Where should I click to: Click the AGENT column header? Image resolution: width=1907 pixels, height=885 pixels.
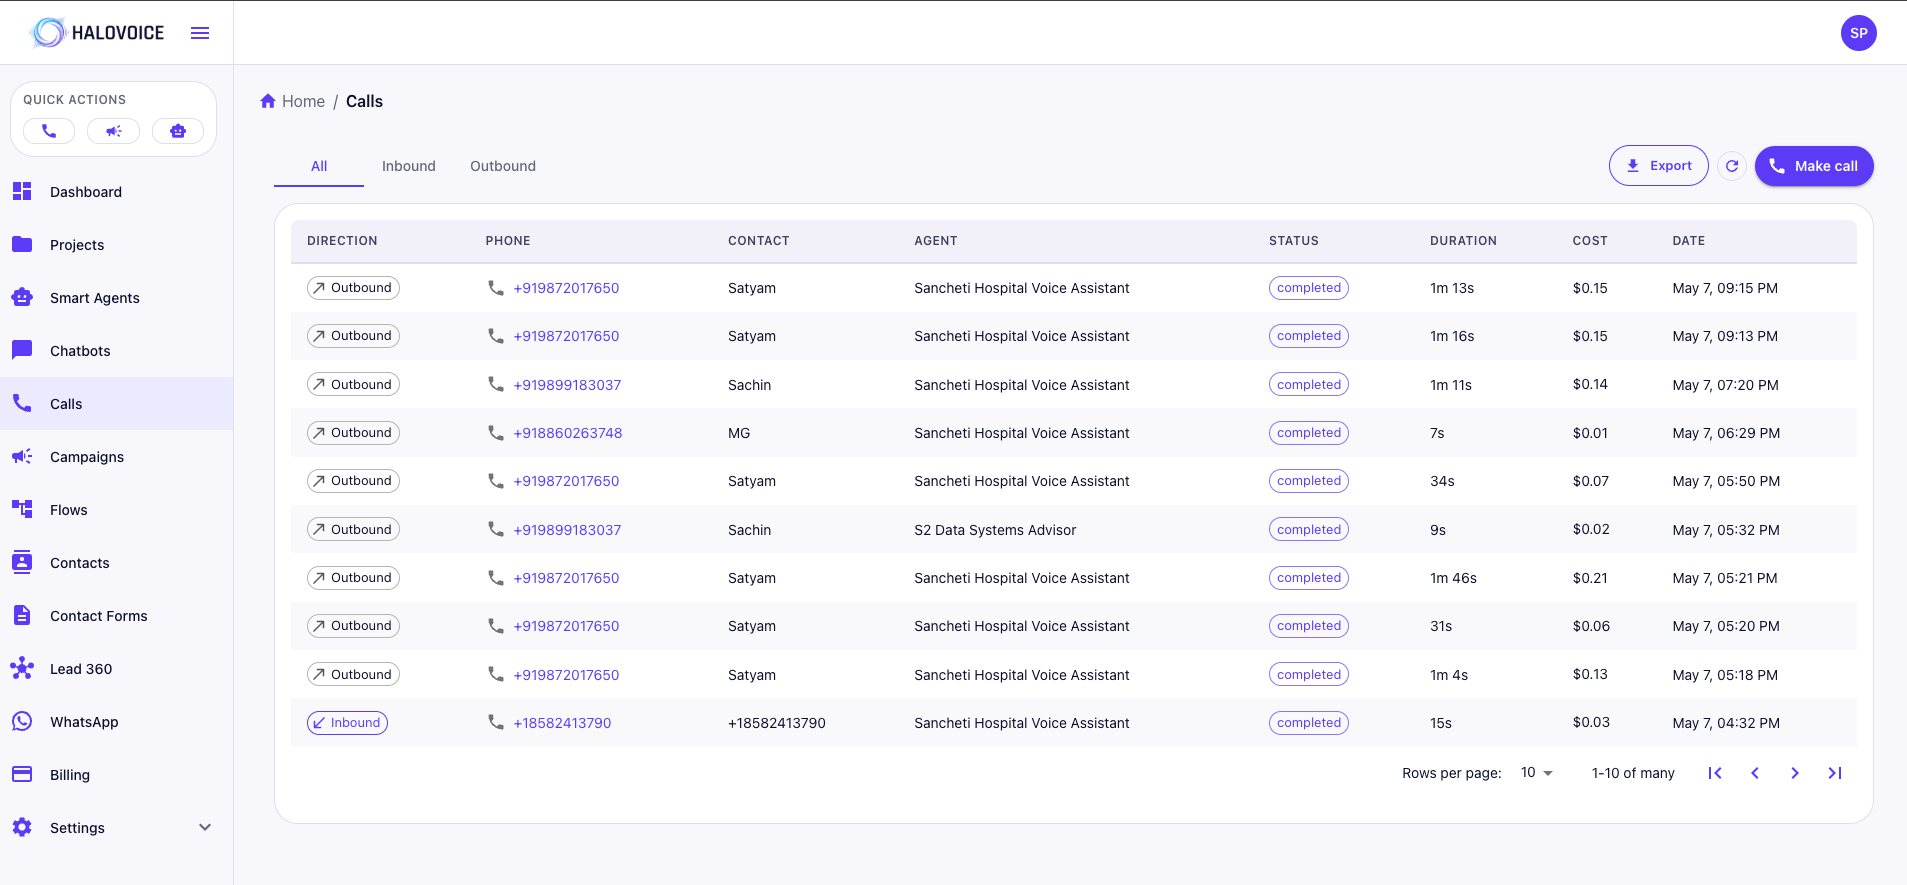tap(935, 241)
